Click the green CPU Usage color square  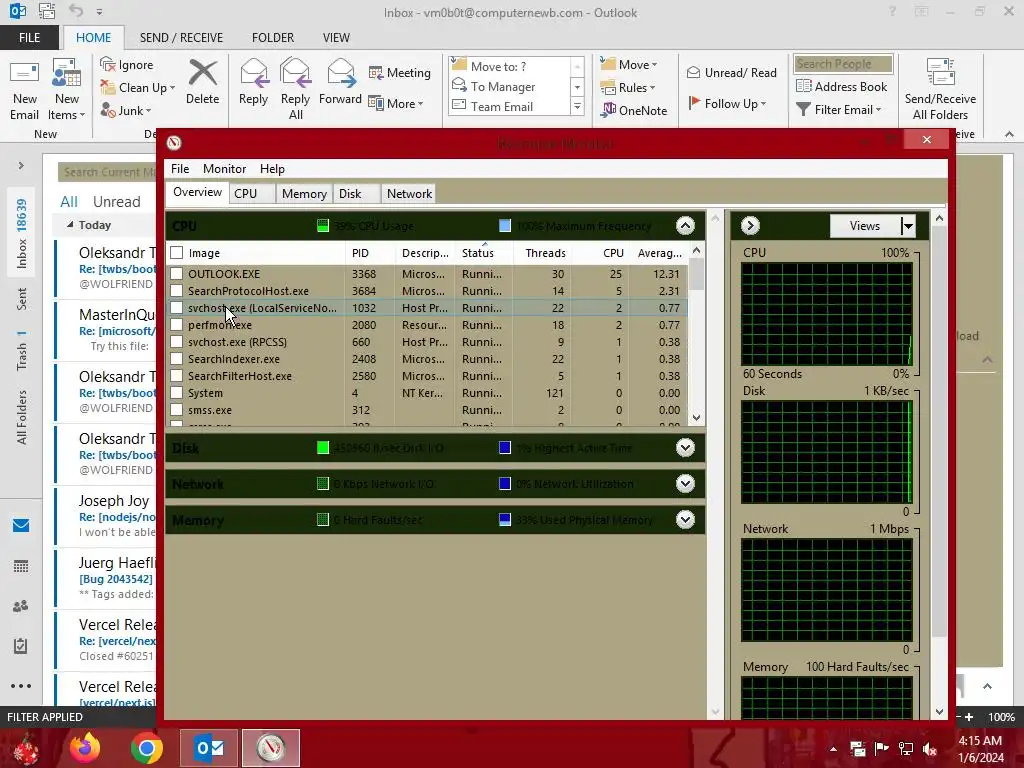point(323,226)
